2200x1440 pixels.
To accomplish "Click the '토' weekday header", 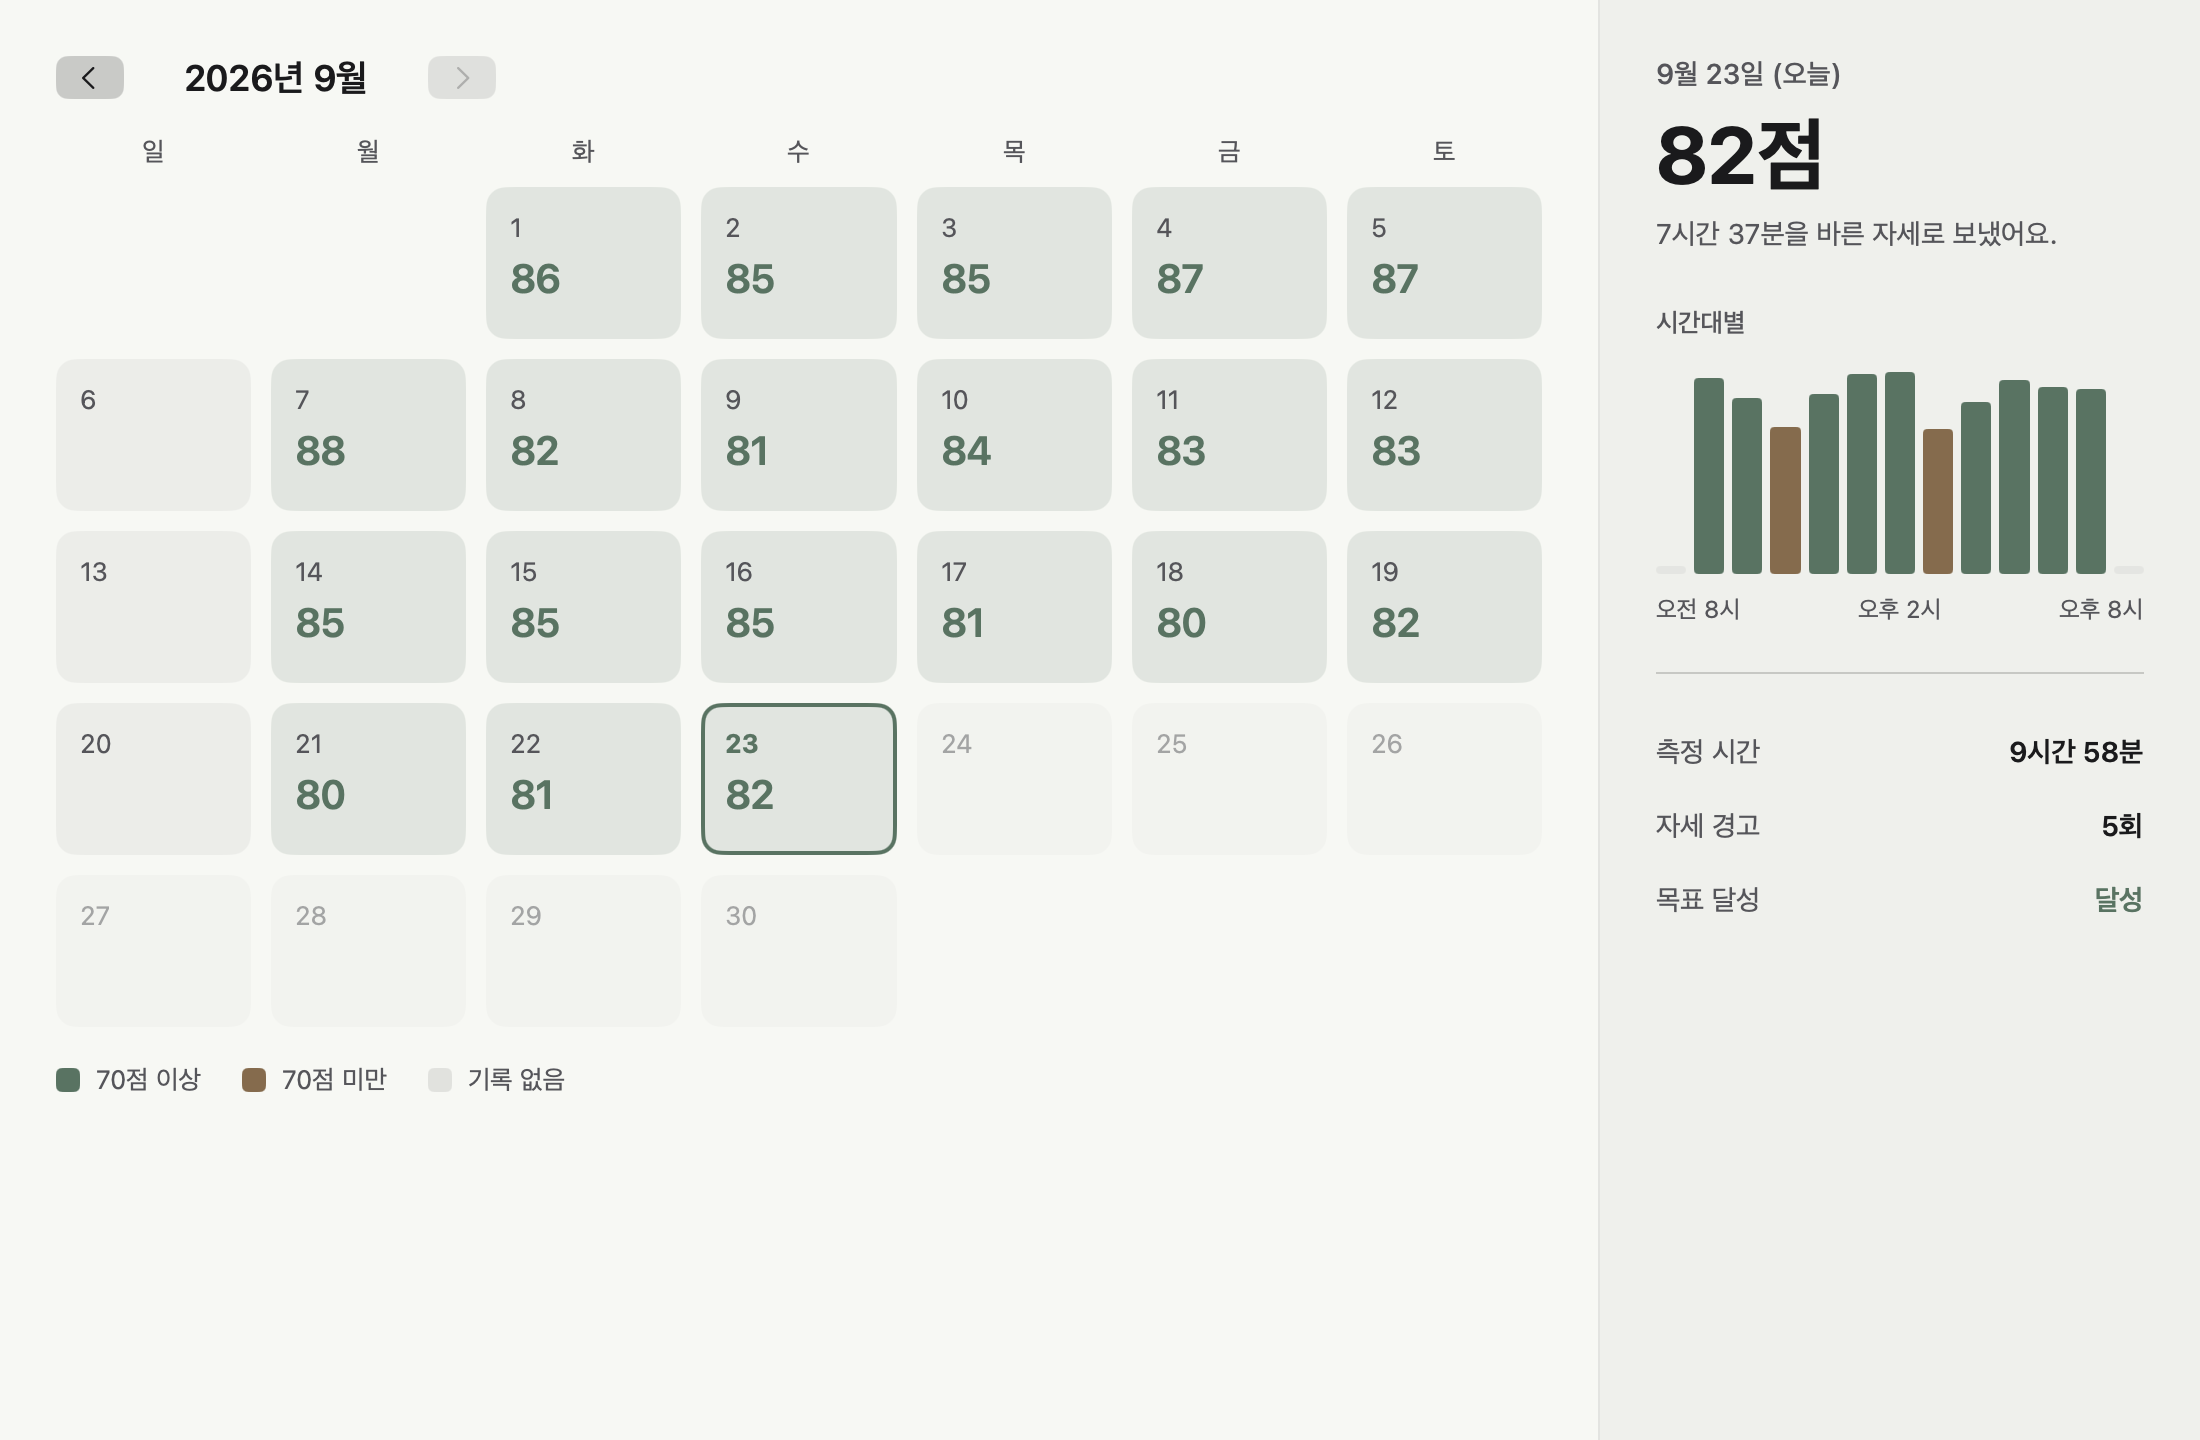I will pyautogui.click(x=1444, y=151).
